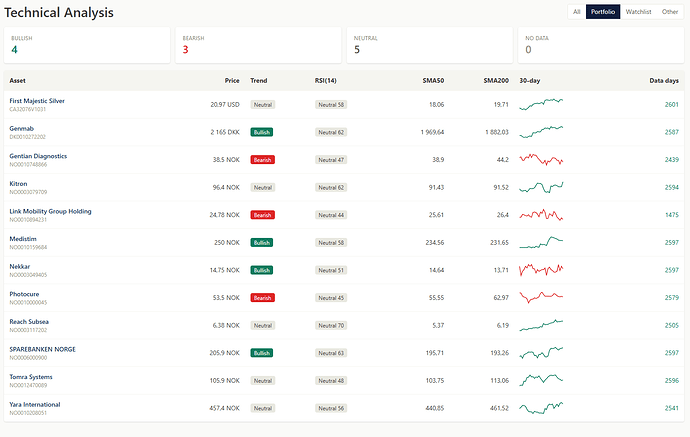Open the Genmab asset link
The height and width of the screenshot is (437, 690).
22,129
